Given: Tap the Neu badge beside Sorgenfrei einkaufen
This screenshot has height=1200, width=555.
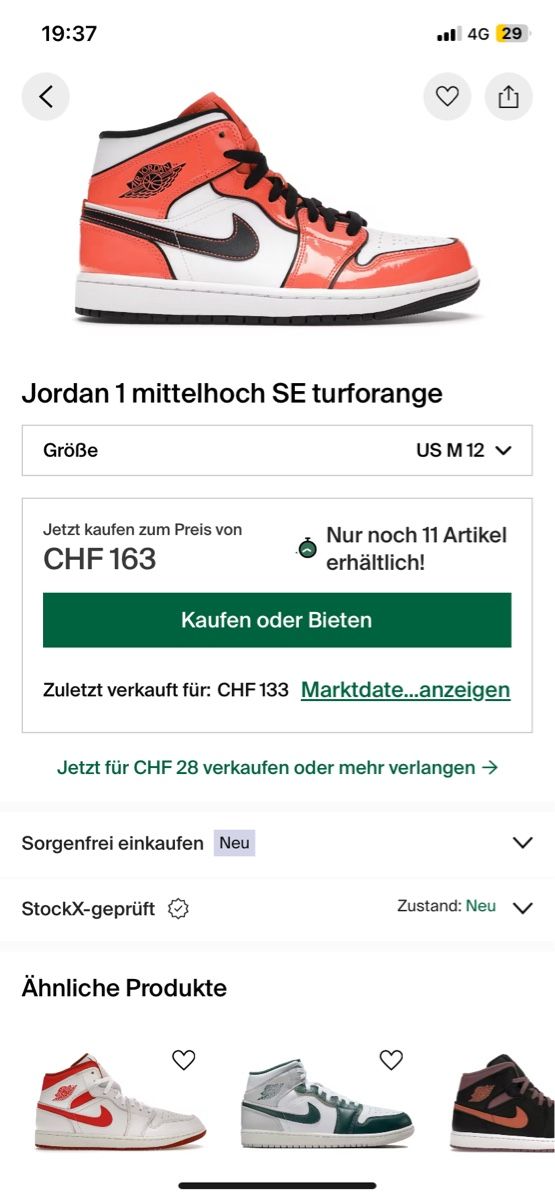Looking at the screenshot, I should pos(235,843).
